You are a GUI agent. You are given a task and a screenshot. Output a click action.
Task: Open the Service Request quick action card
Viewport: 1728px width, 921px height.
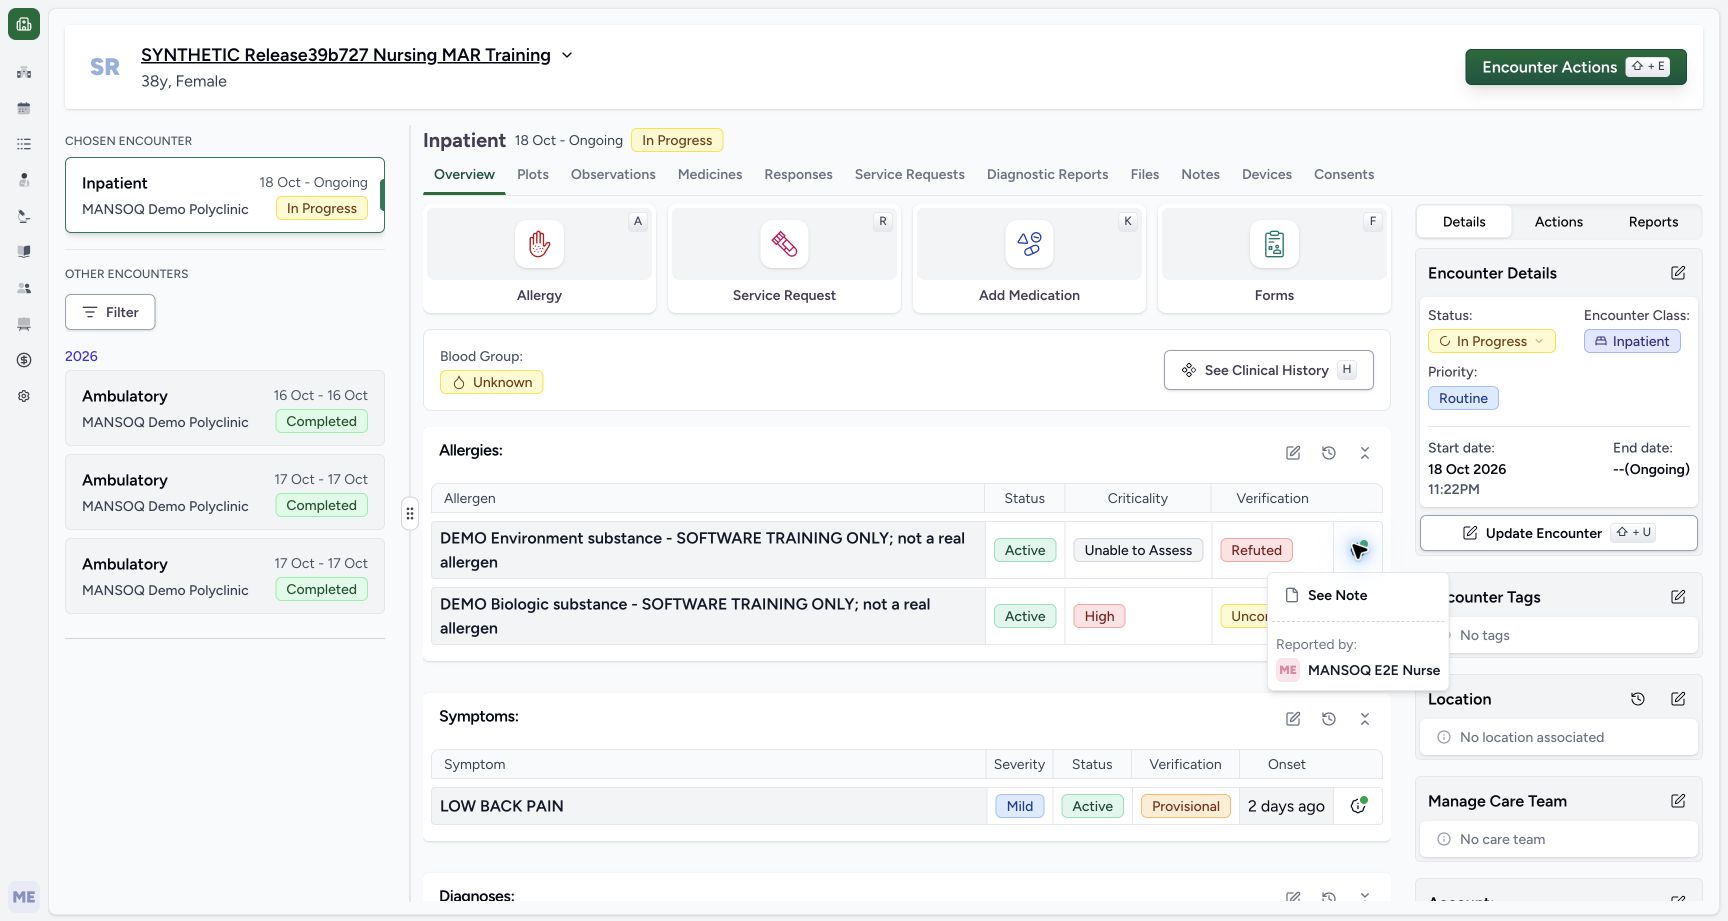[784, 260]
